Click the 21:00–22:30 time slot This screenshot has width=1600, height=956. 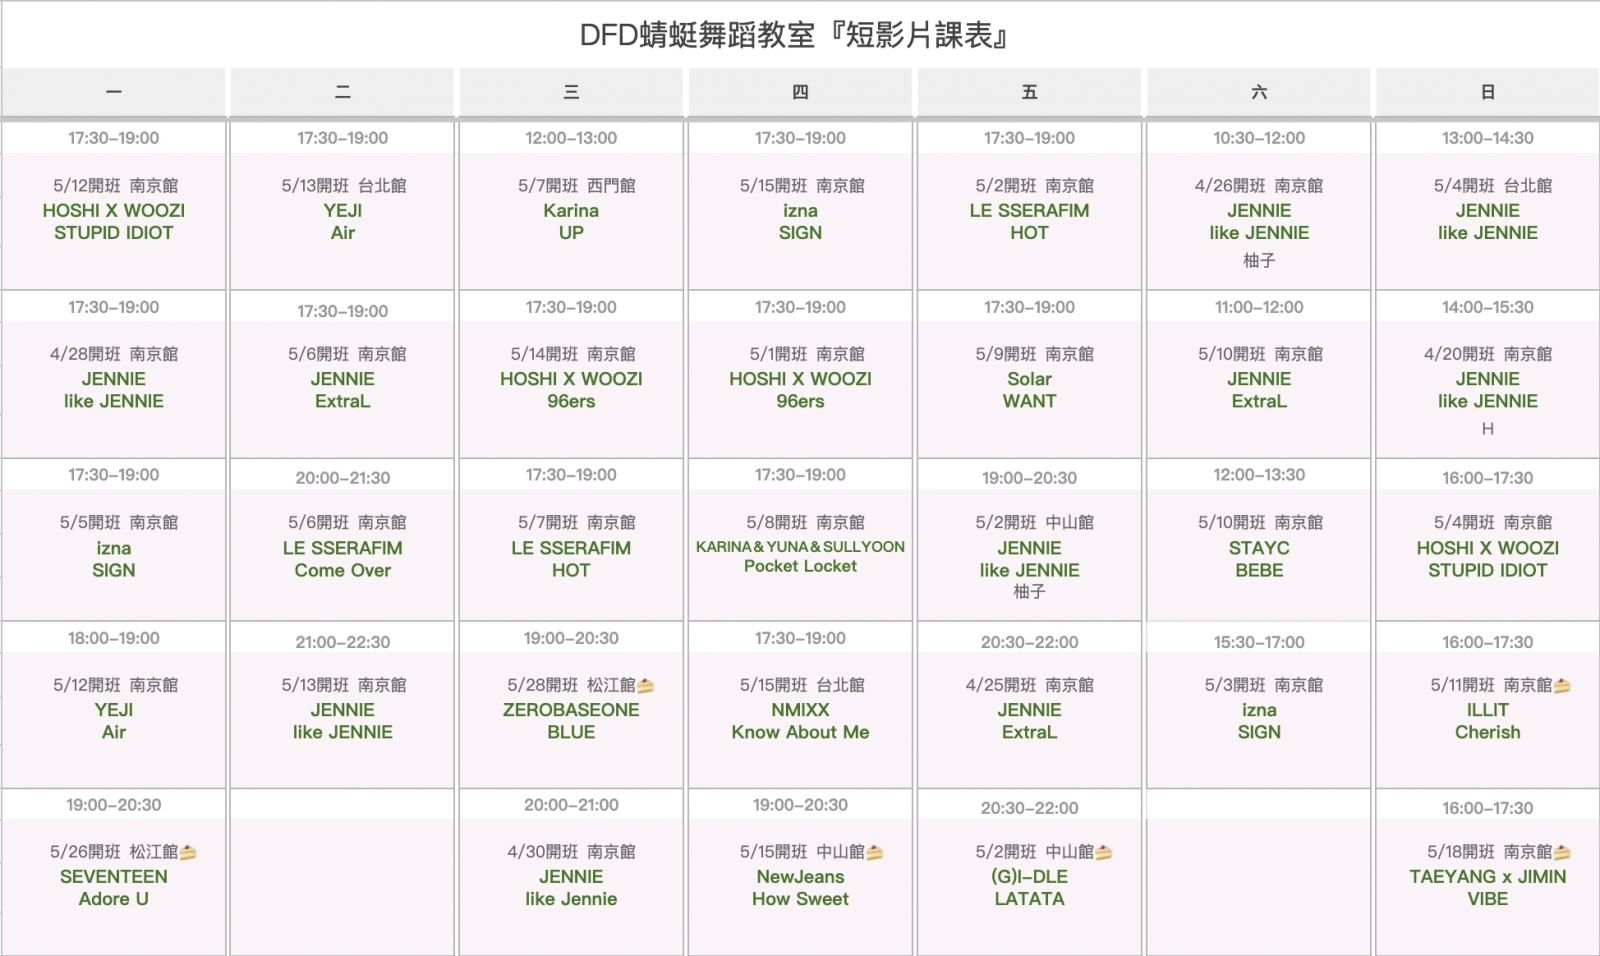(342, 642)
